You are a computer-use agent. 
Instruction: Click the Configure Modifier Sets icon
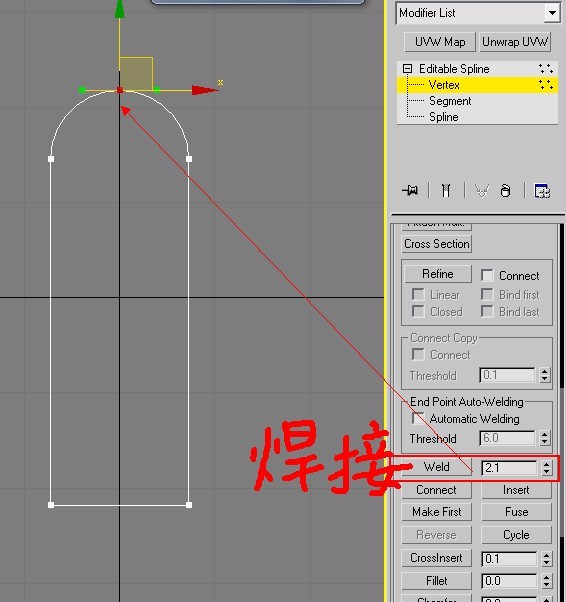[542, 190]
